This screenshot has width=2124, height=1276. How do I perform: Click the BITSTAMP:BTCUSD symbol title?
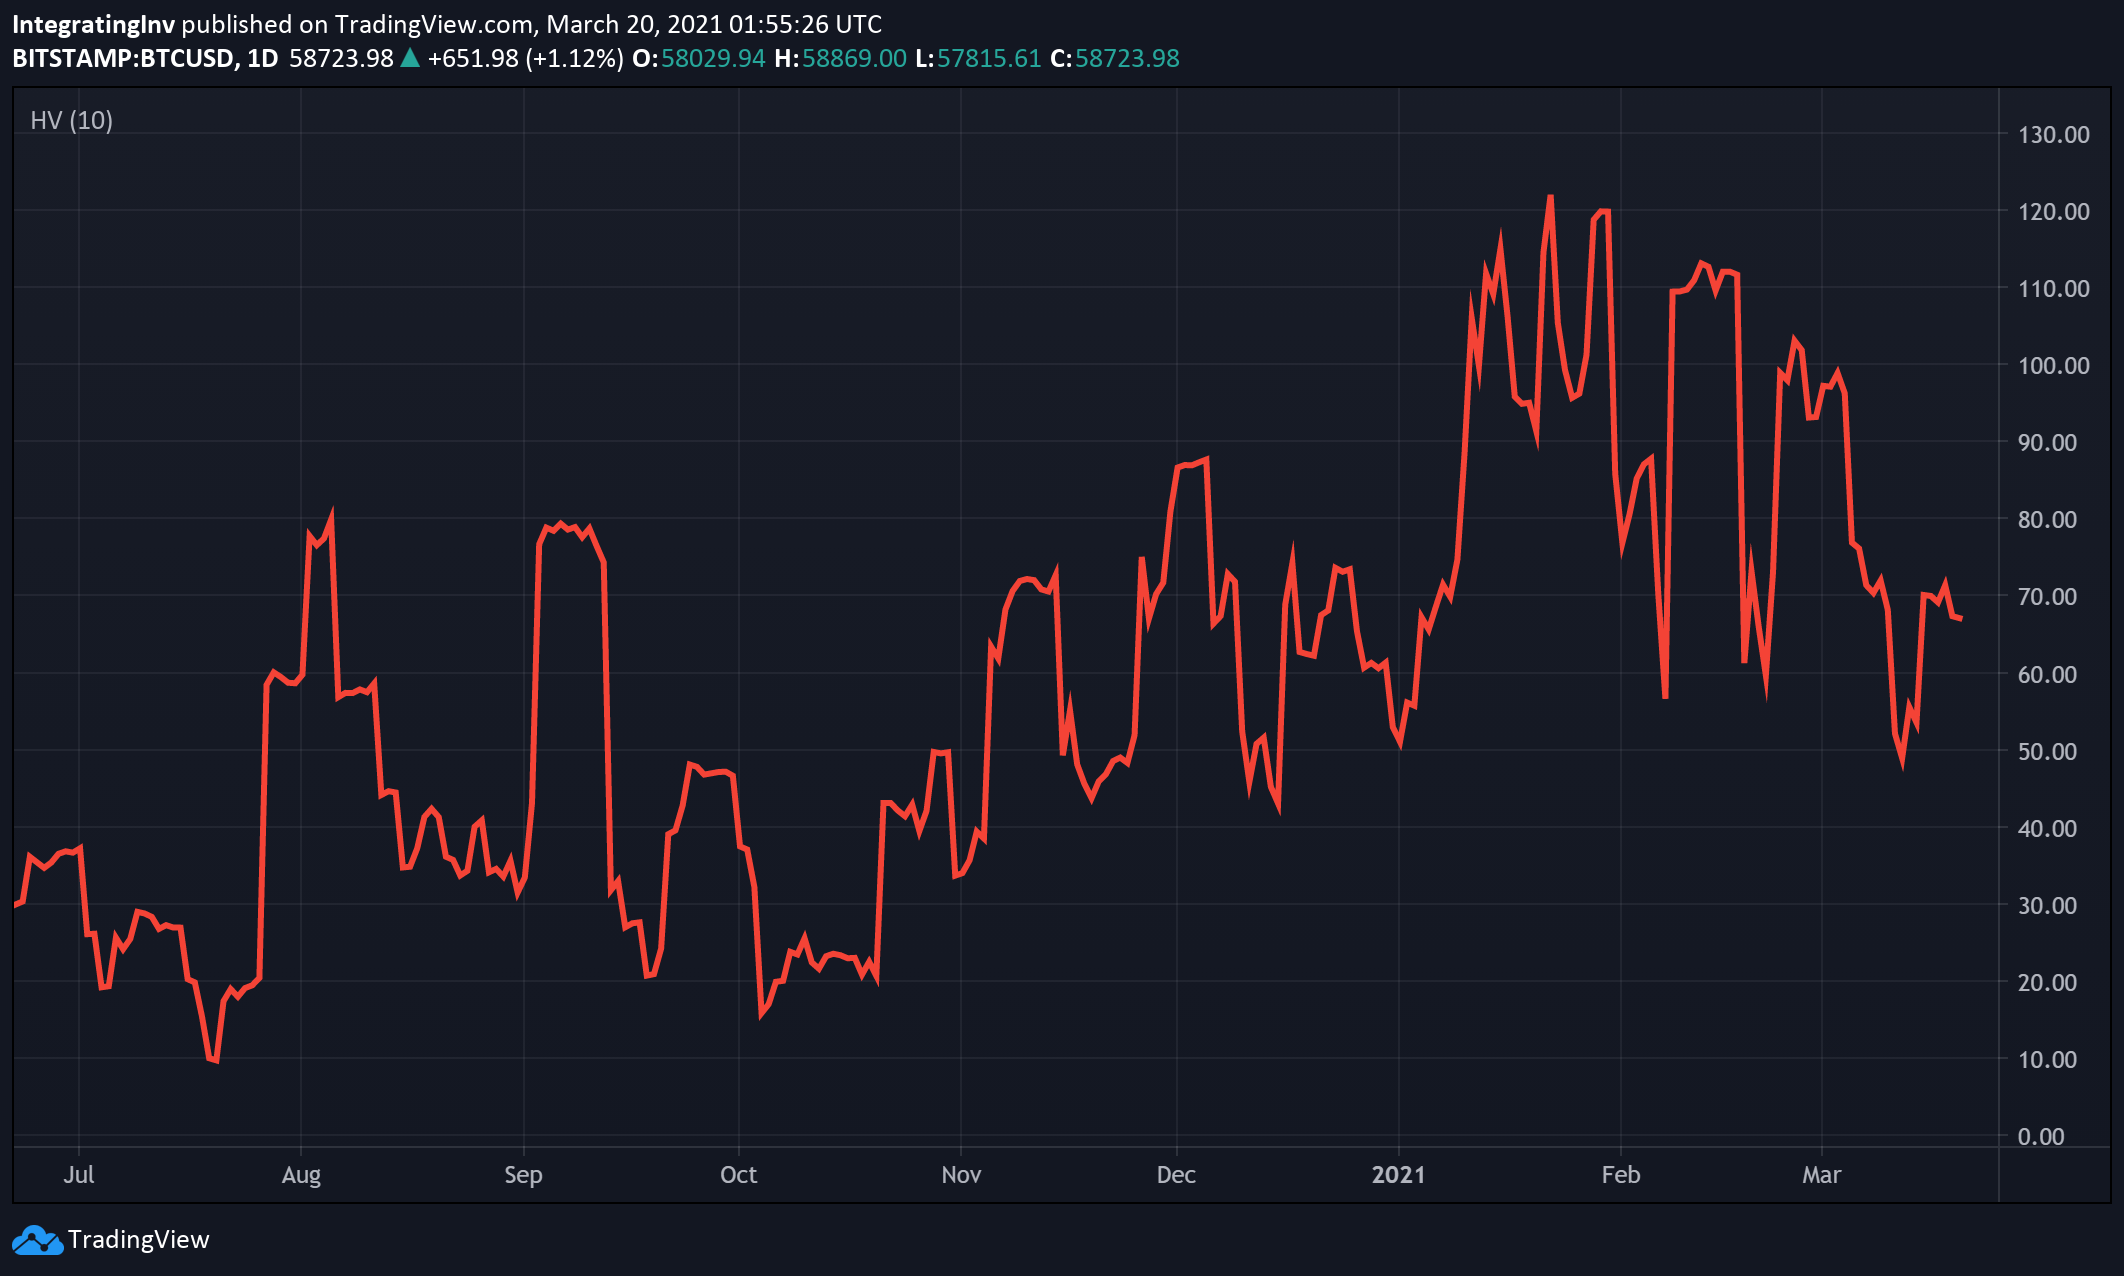click(122, 59)
